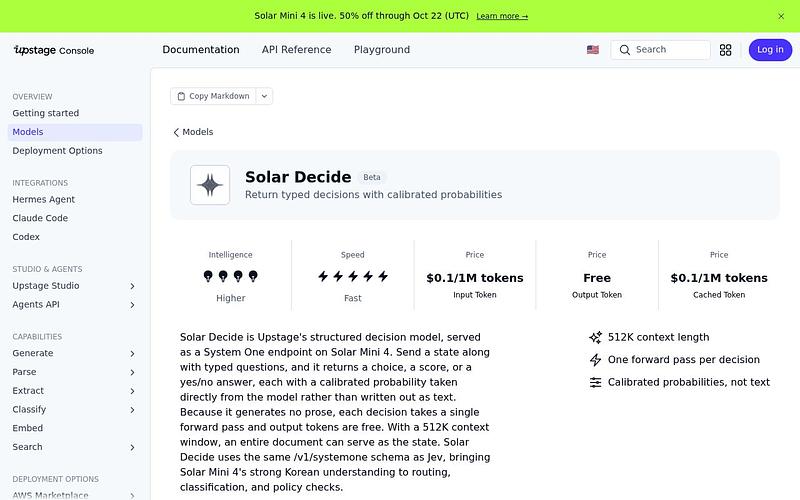
Task: Click the 'Higher' intelligence label
Action: pyautogui.click(x=231, y=298)
